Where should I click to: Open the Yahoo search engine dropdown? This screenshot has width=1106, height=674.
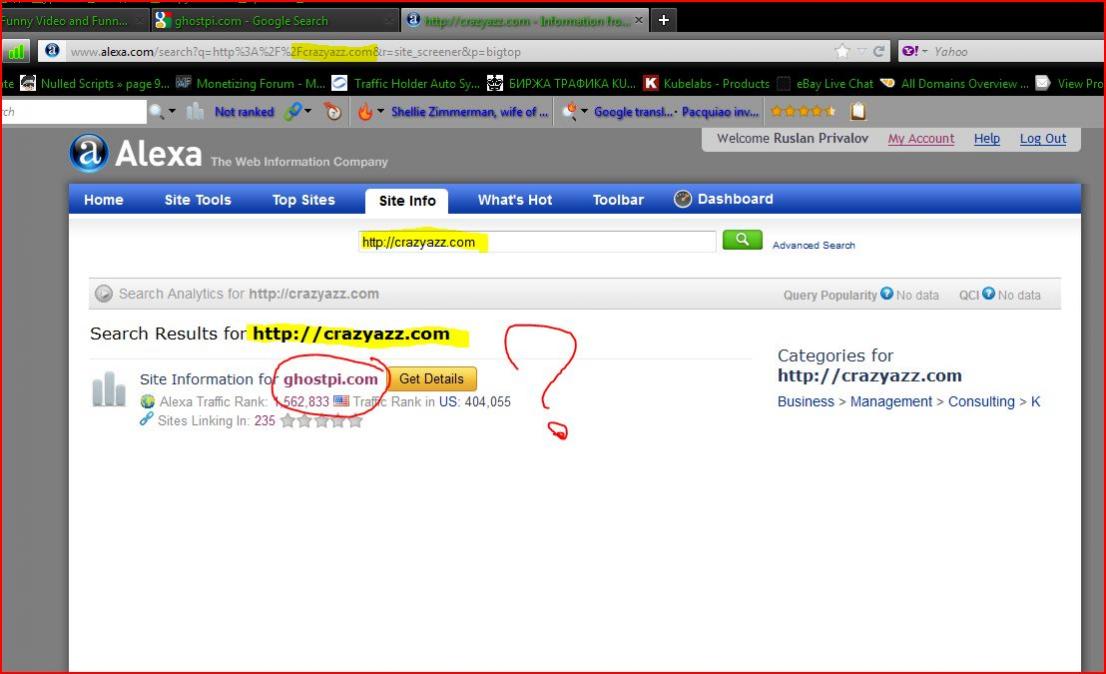(916, 51)
